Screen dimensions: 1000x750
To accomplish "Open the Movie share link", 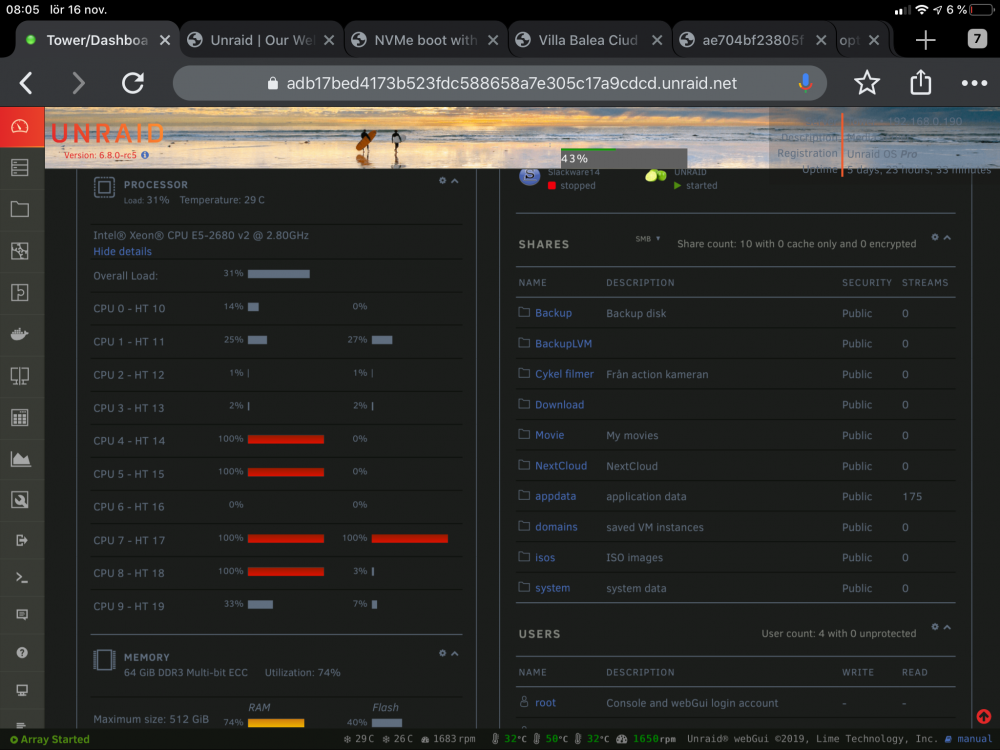I will pyautogui.click(x=549, y=436).
